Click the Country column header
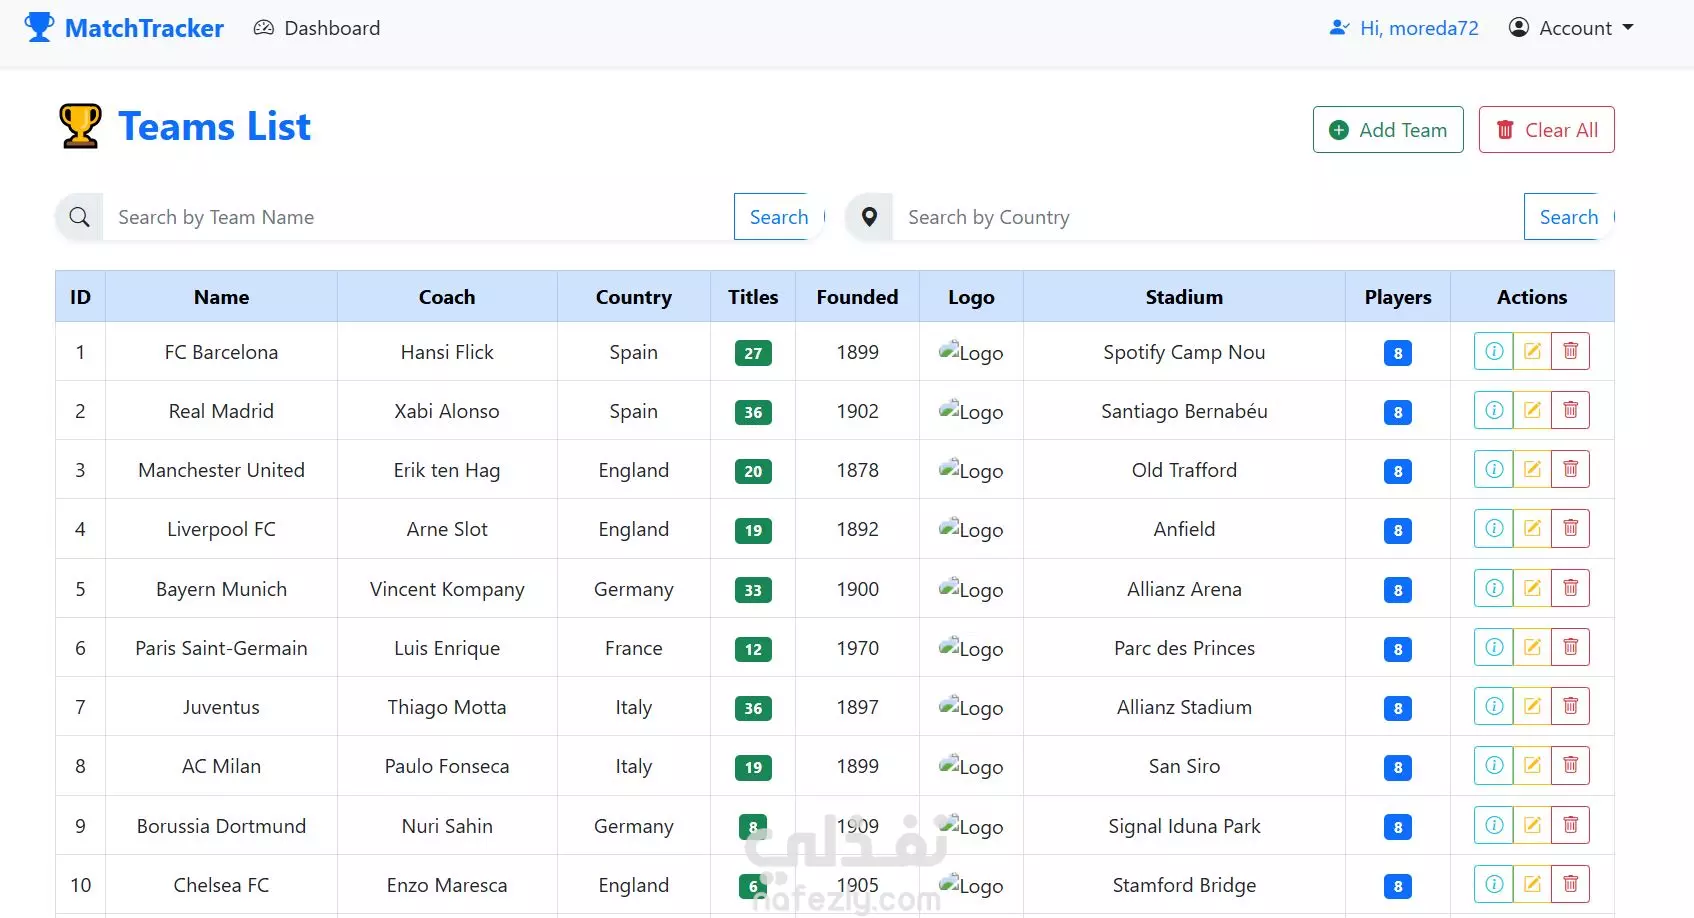Screen dimensions: 1694x918 point(634,297)
